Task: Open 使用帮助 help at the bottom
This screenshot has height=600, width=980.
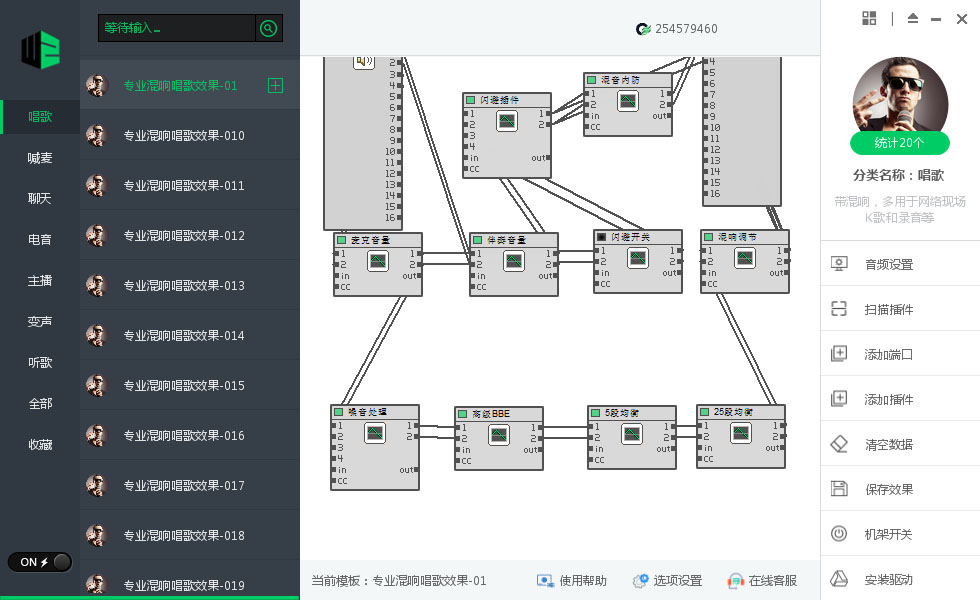Action: pos(572,581)
